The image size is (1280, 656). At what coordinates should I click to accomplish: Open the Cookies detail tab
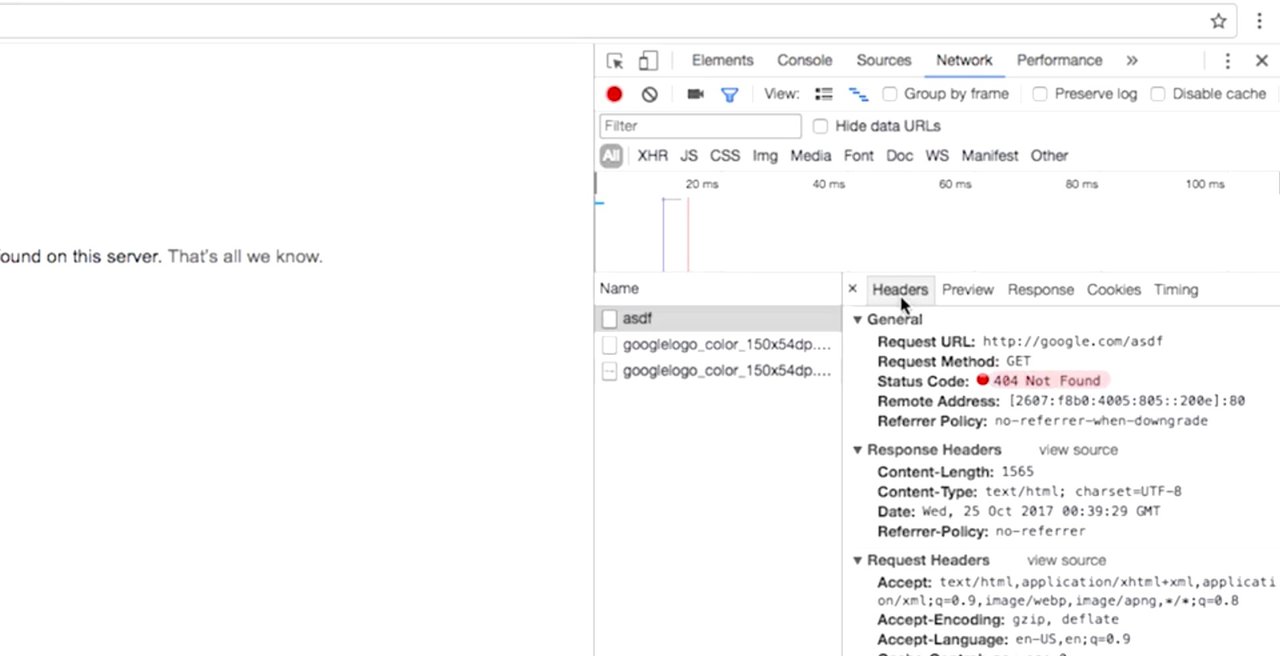tap(1113, 289)
